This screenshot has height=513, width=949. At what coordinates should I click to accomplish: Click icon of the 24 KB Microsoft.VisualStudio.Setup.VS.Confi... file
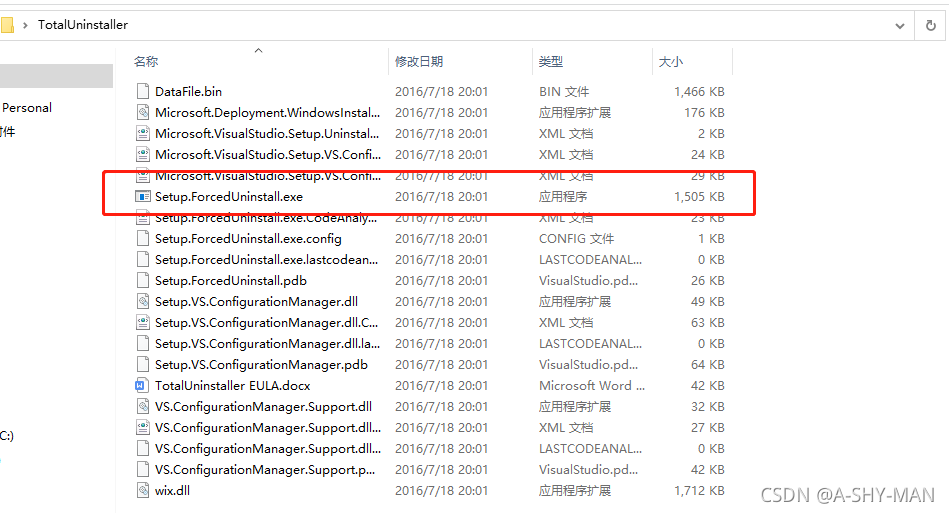point(143,154)
